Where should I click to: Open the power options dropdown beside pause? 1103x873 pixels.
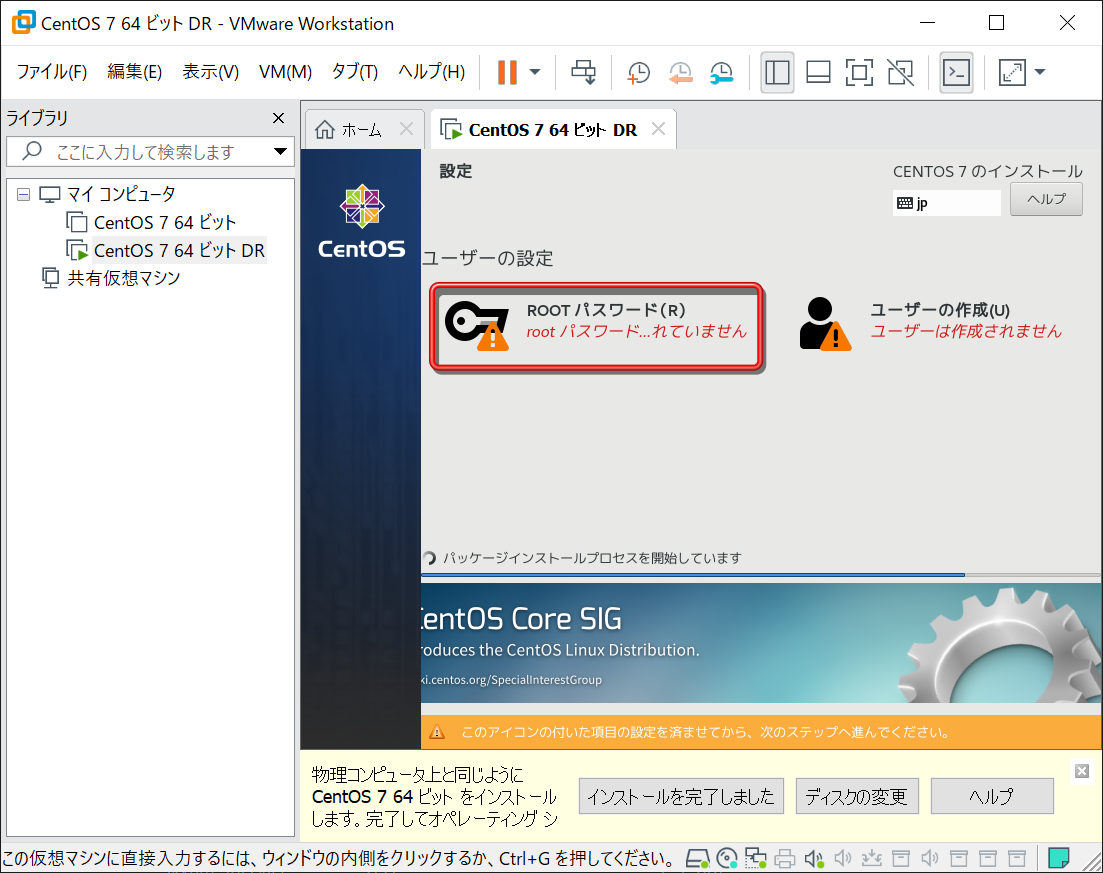tap(535, 72)
